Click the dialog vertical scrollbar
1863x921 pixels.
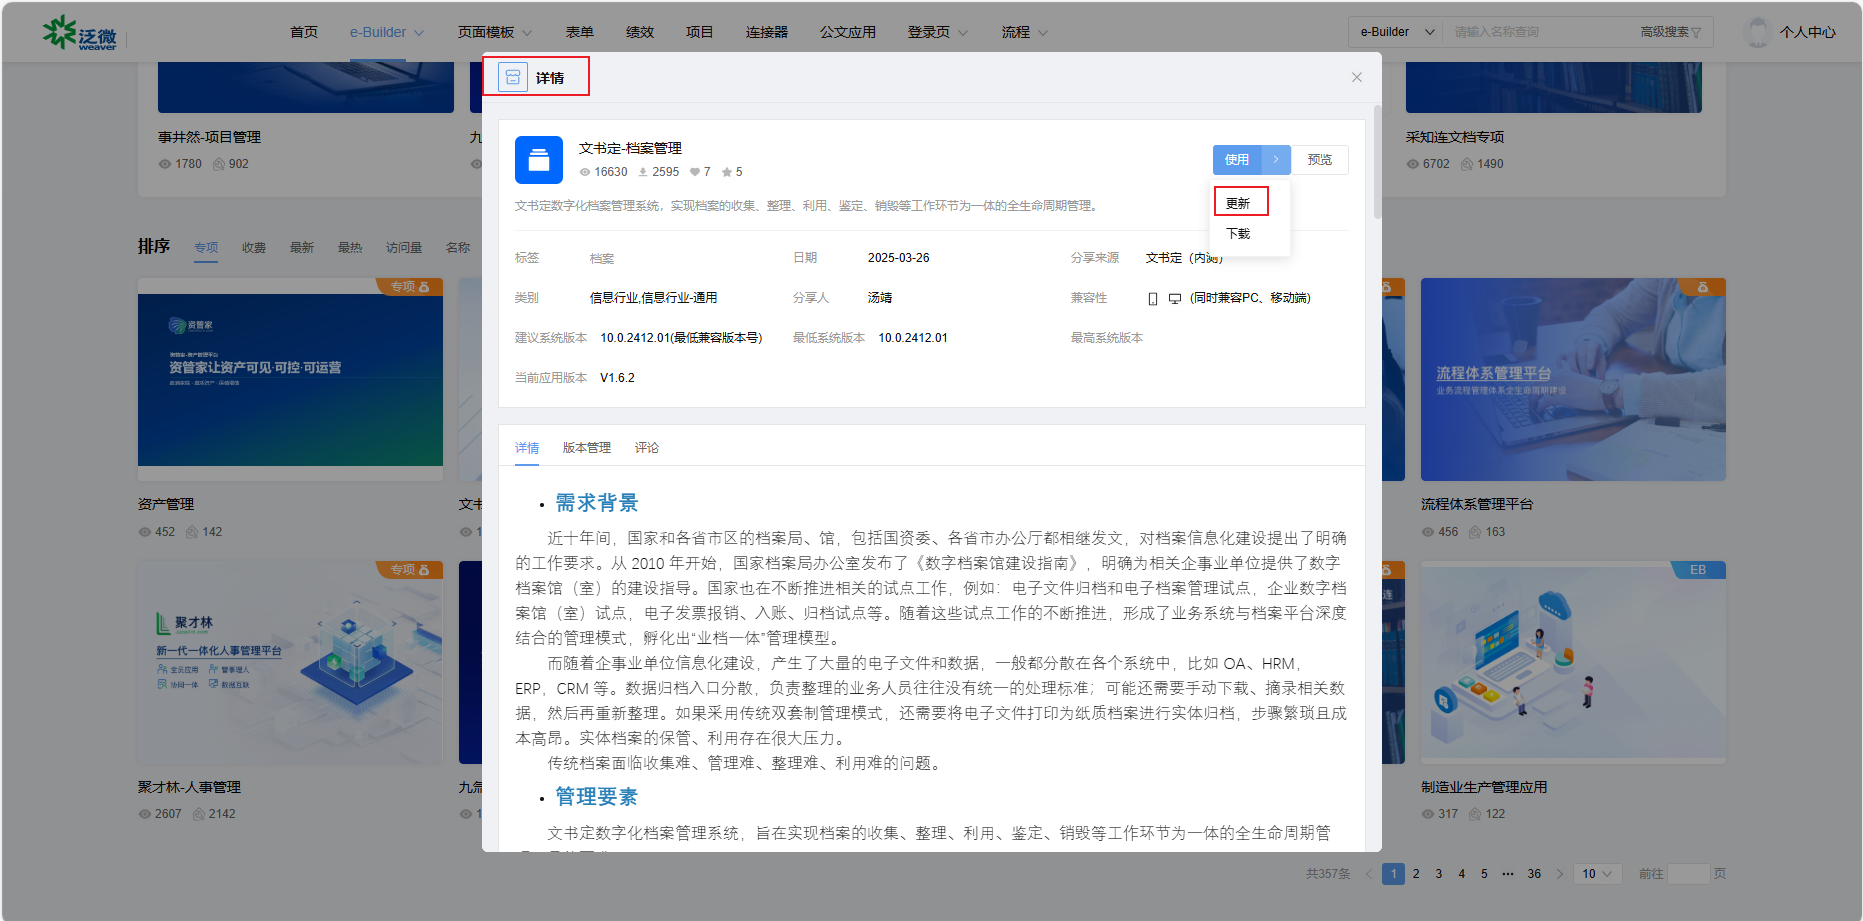point(1377,162)
